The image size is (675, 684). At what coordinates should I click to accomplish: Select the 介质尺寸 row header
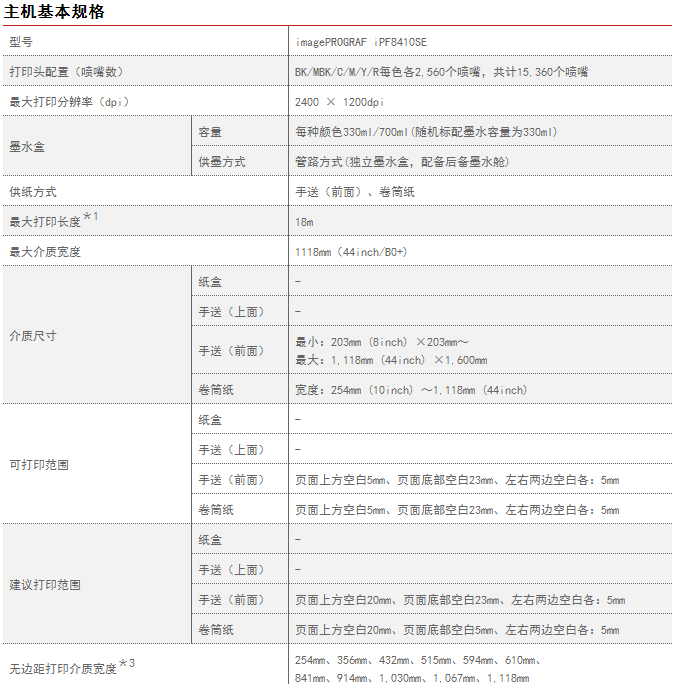pyautogui.click(x=33, y=335)
